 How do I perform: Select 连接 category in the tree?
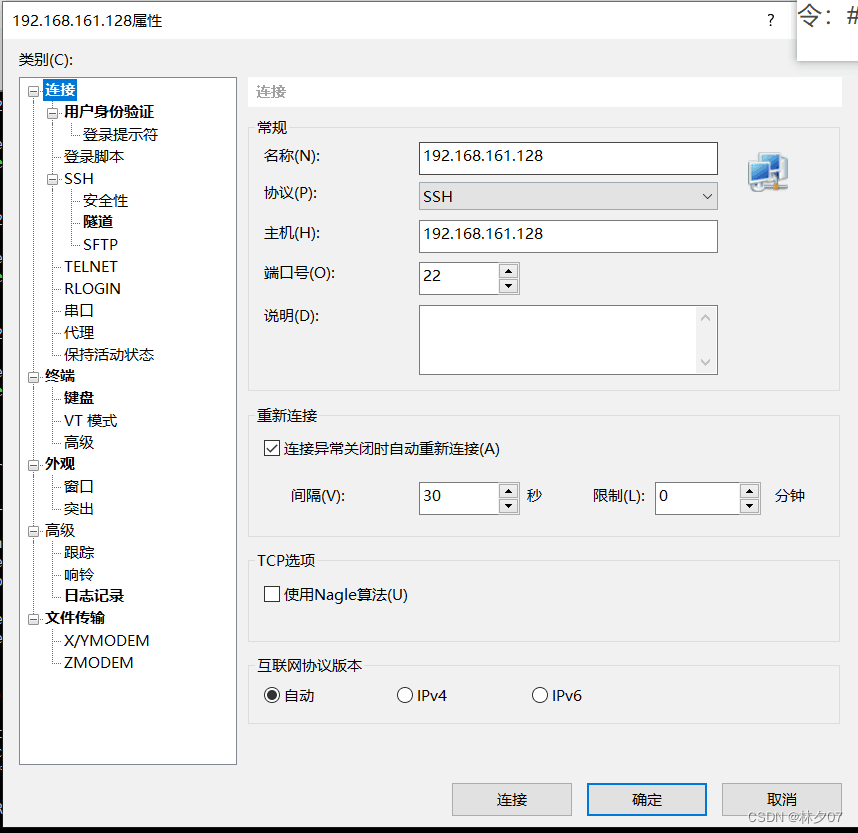[60, 90]
